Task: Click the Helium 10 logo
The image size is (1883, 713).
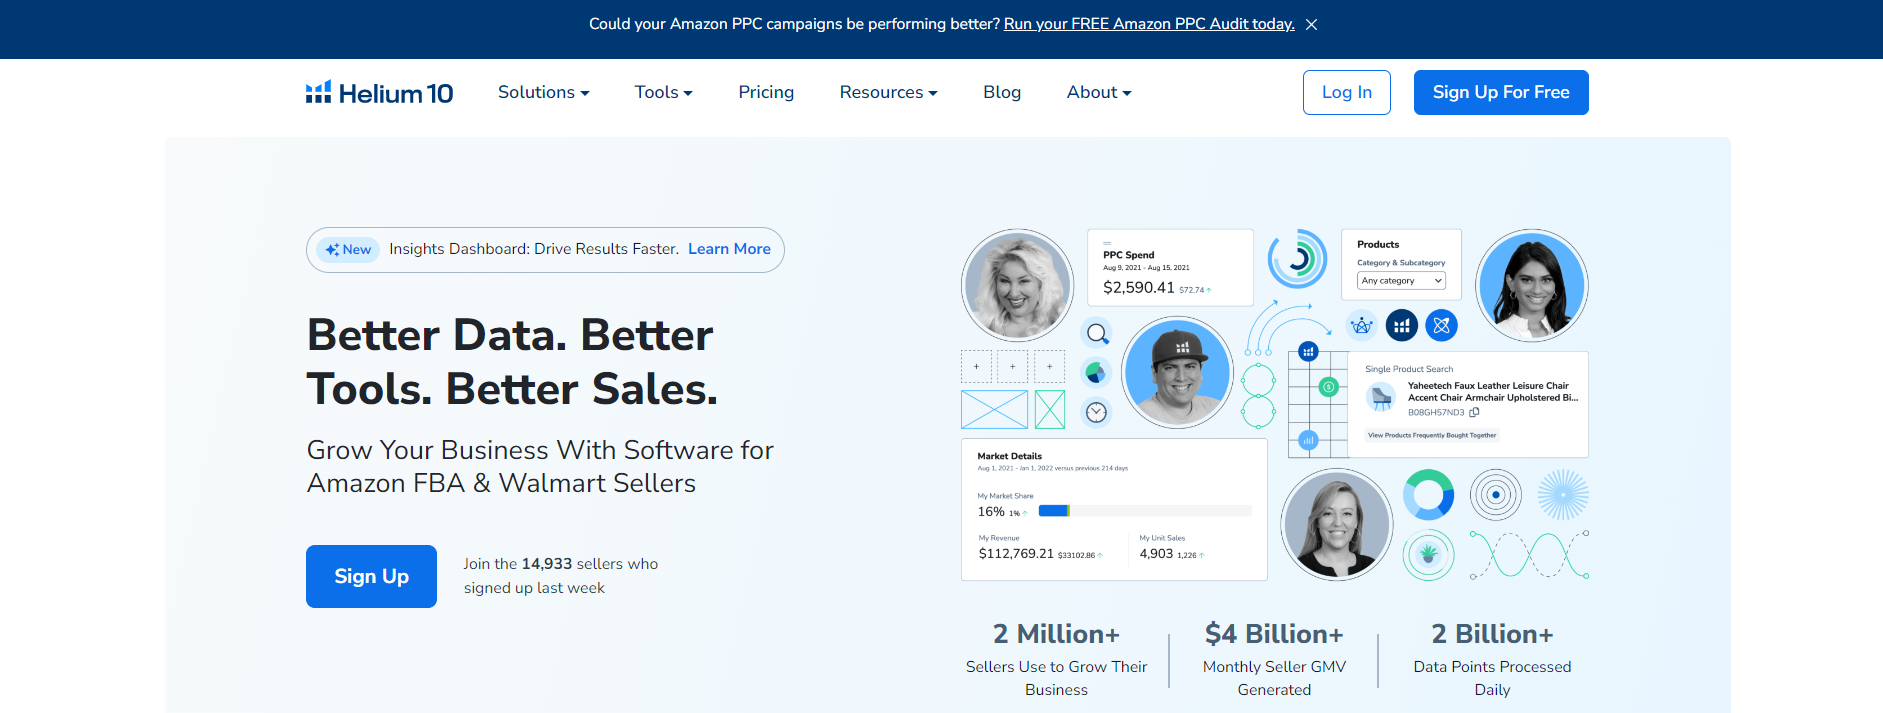Action: (379, 93)
